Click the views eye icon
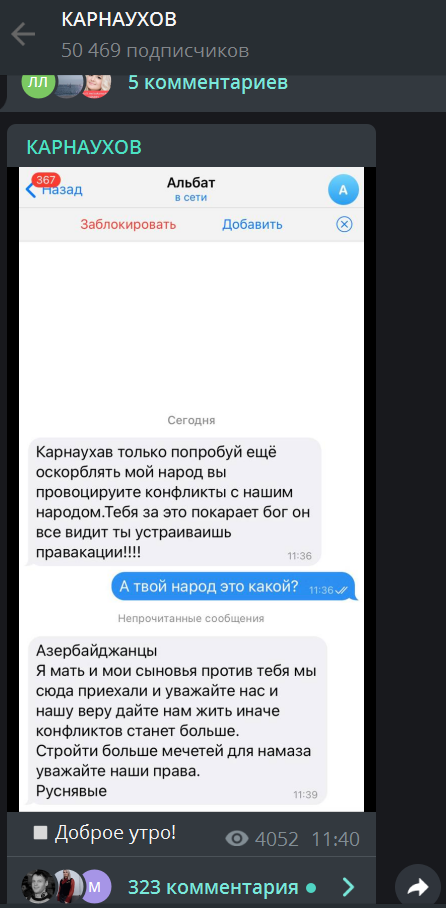 236,838
